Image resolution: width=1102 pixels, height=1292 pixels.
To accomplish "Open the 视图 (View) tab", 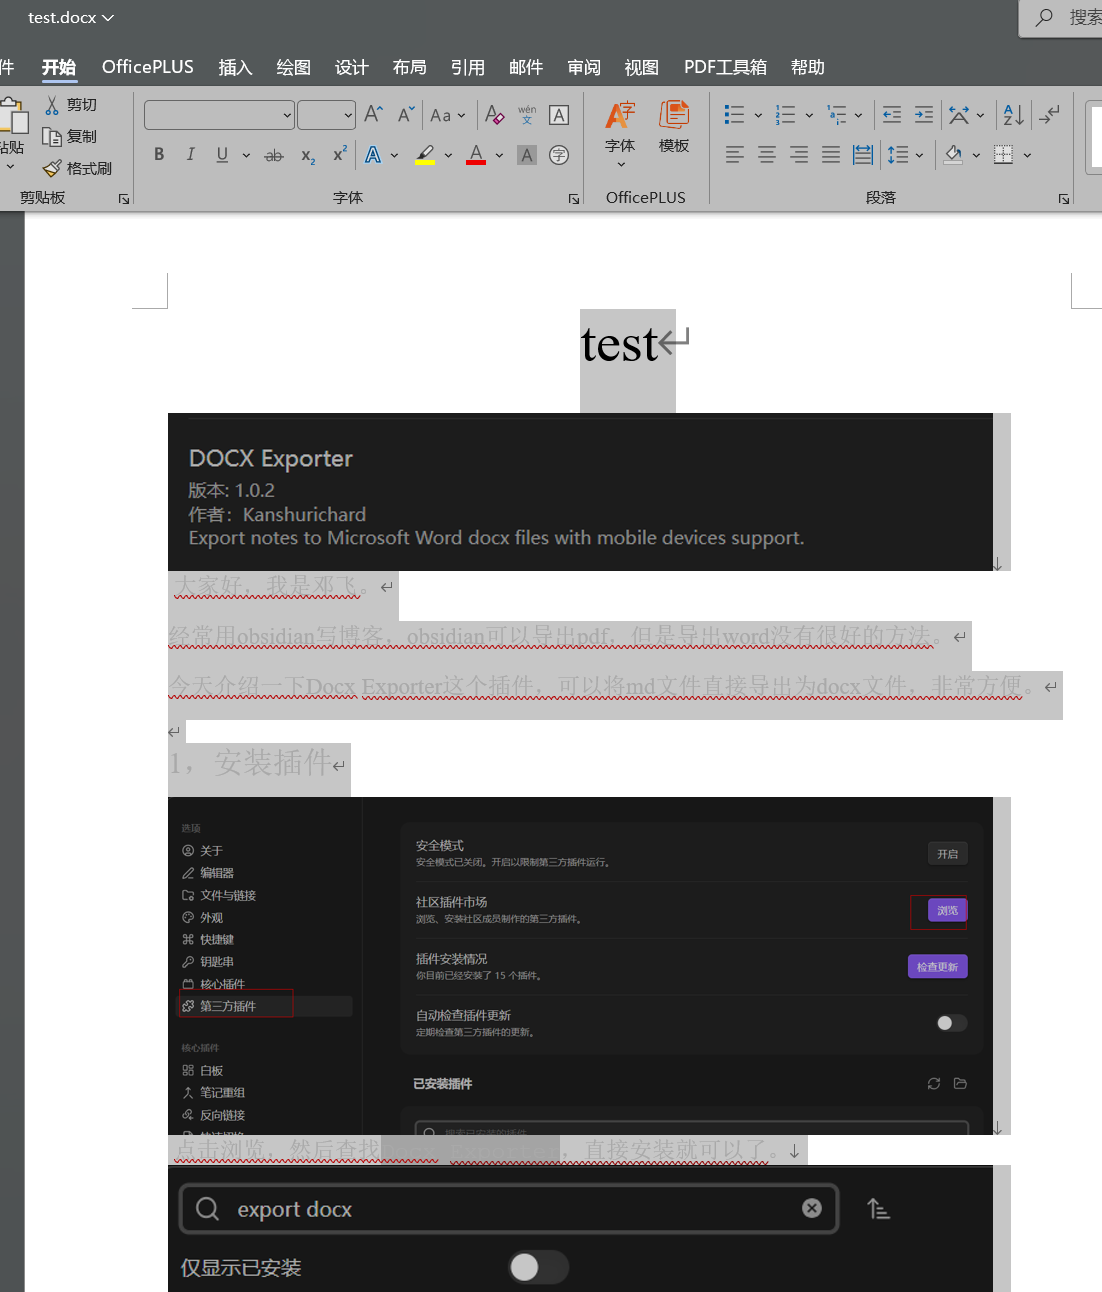I will 641,67.
